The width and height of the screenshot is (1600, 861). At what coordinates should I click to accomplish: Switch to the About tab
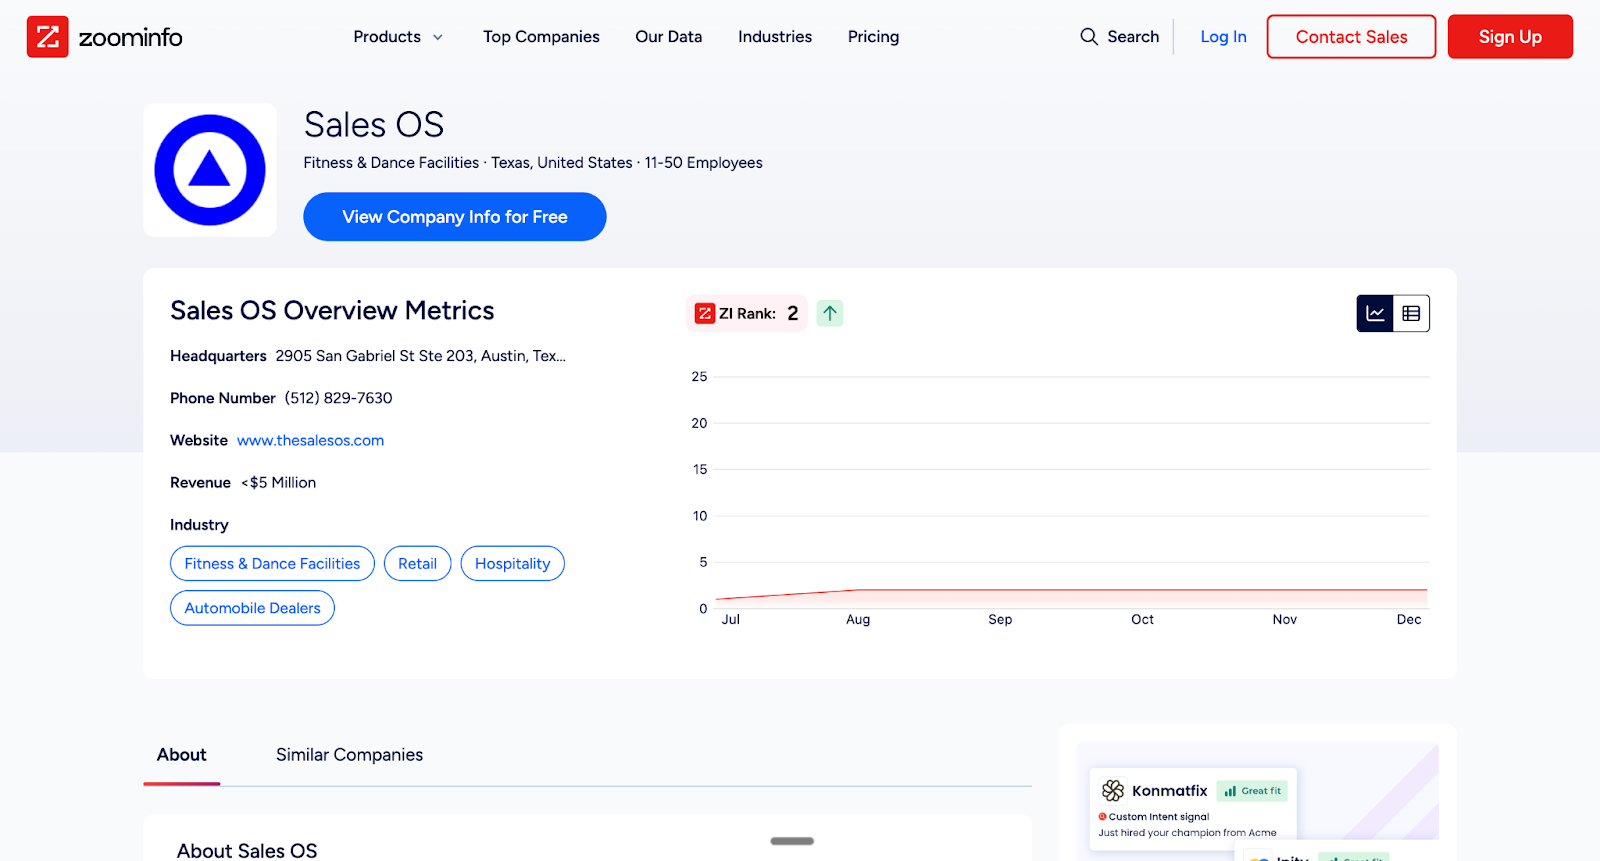(181, 755)
